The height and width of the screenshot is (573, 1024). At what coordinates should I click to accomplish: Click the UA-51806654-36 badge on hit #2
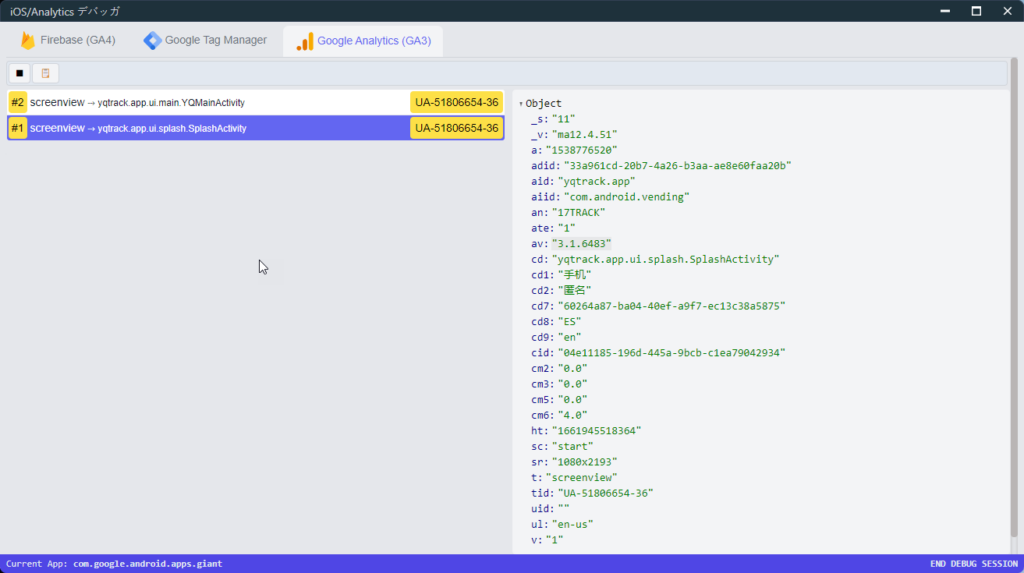[456, 103]
